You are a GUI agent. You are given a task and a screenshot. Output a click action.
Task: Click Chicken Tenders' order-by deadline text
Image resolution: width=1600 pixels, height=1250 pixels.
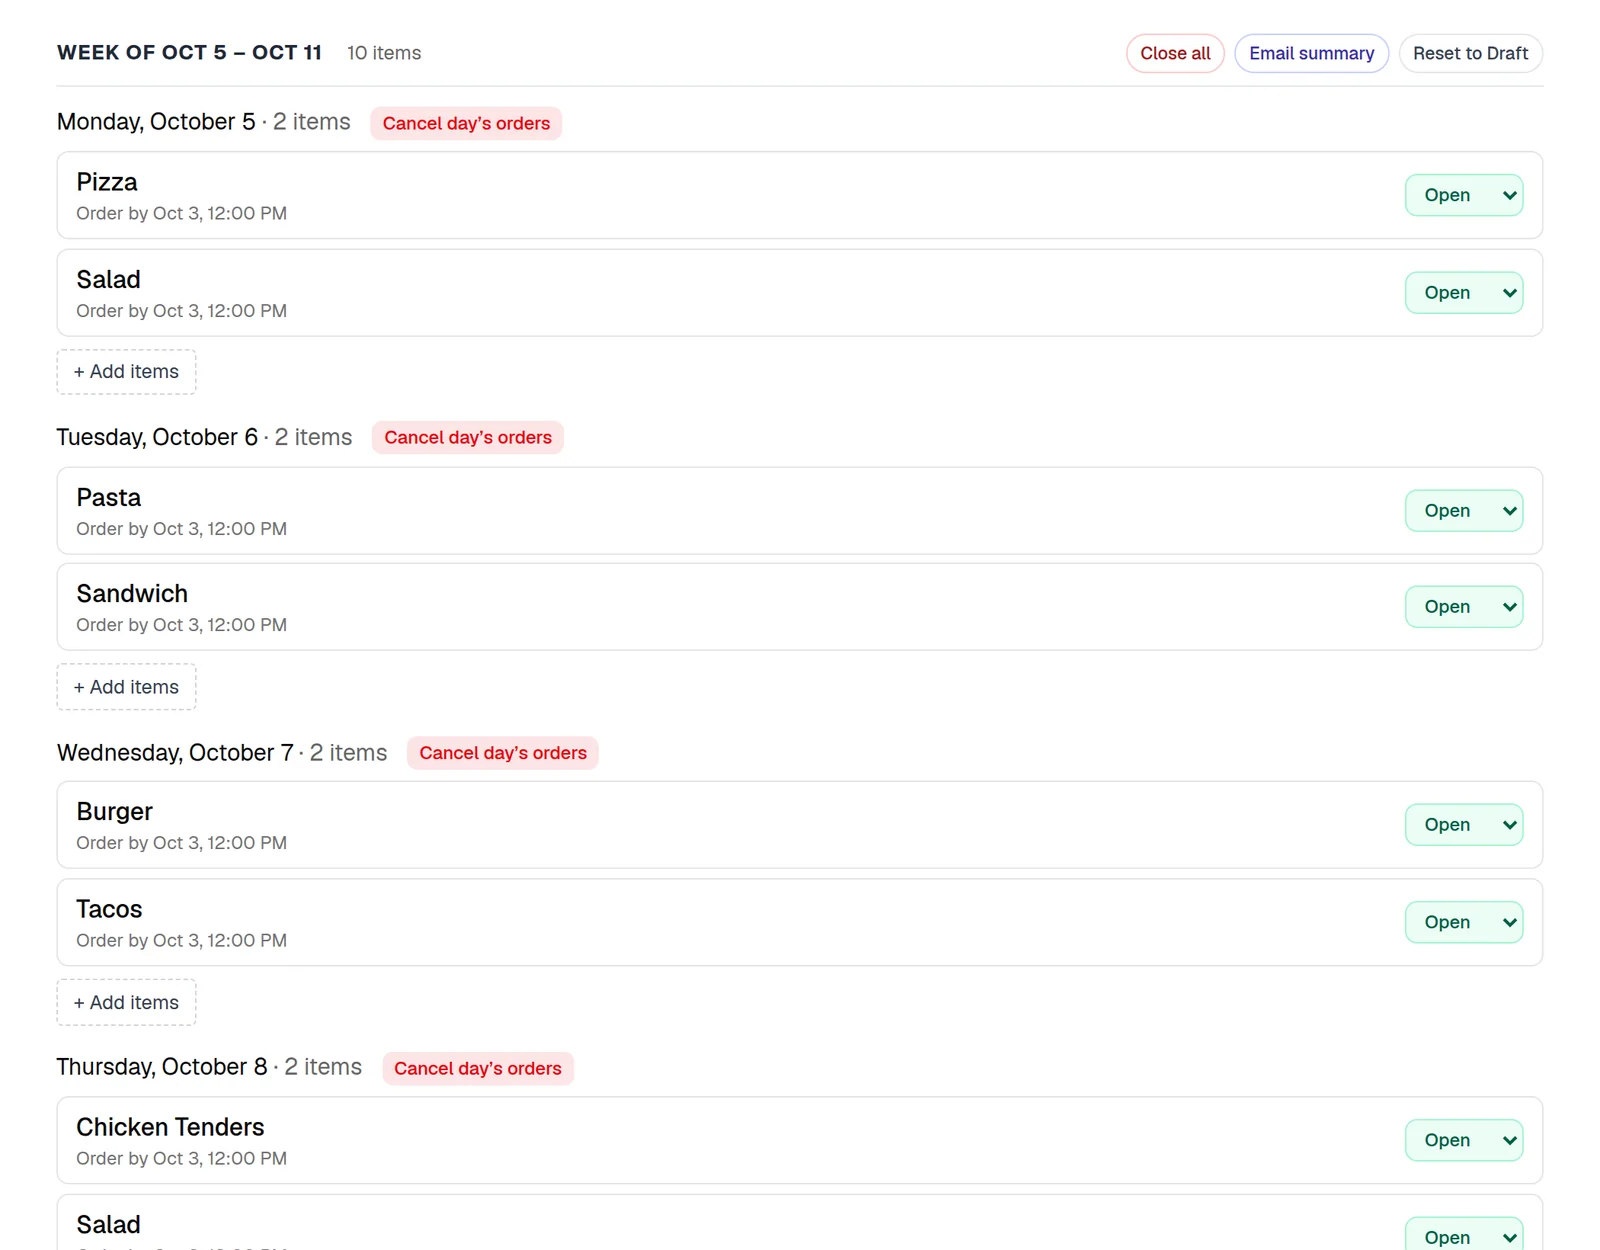(x=181, y=1158)
